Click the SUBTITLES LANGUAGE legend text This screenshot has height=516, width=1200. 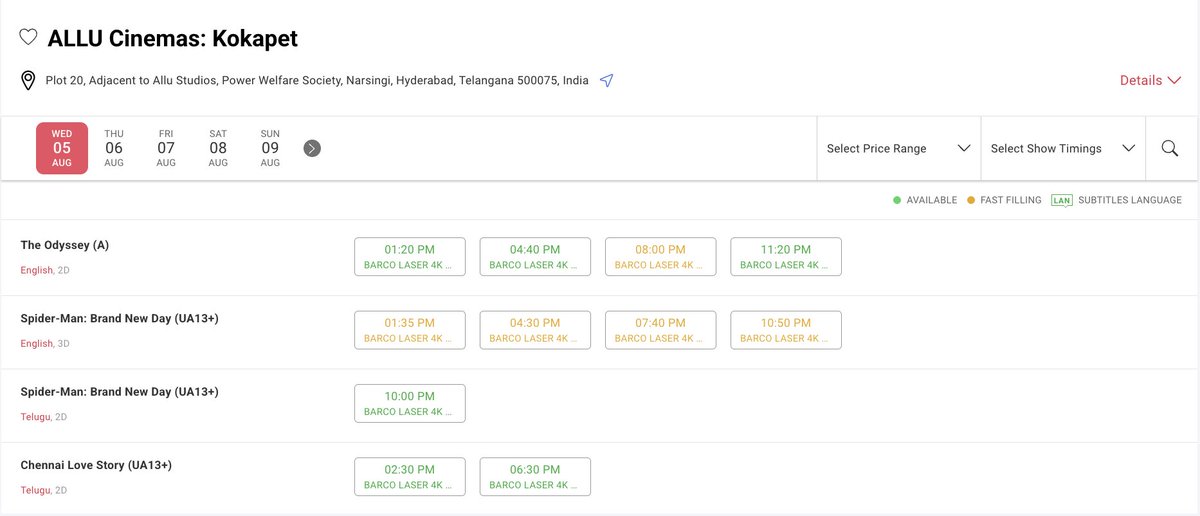coord(1130,200)
